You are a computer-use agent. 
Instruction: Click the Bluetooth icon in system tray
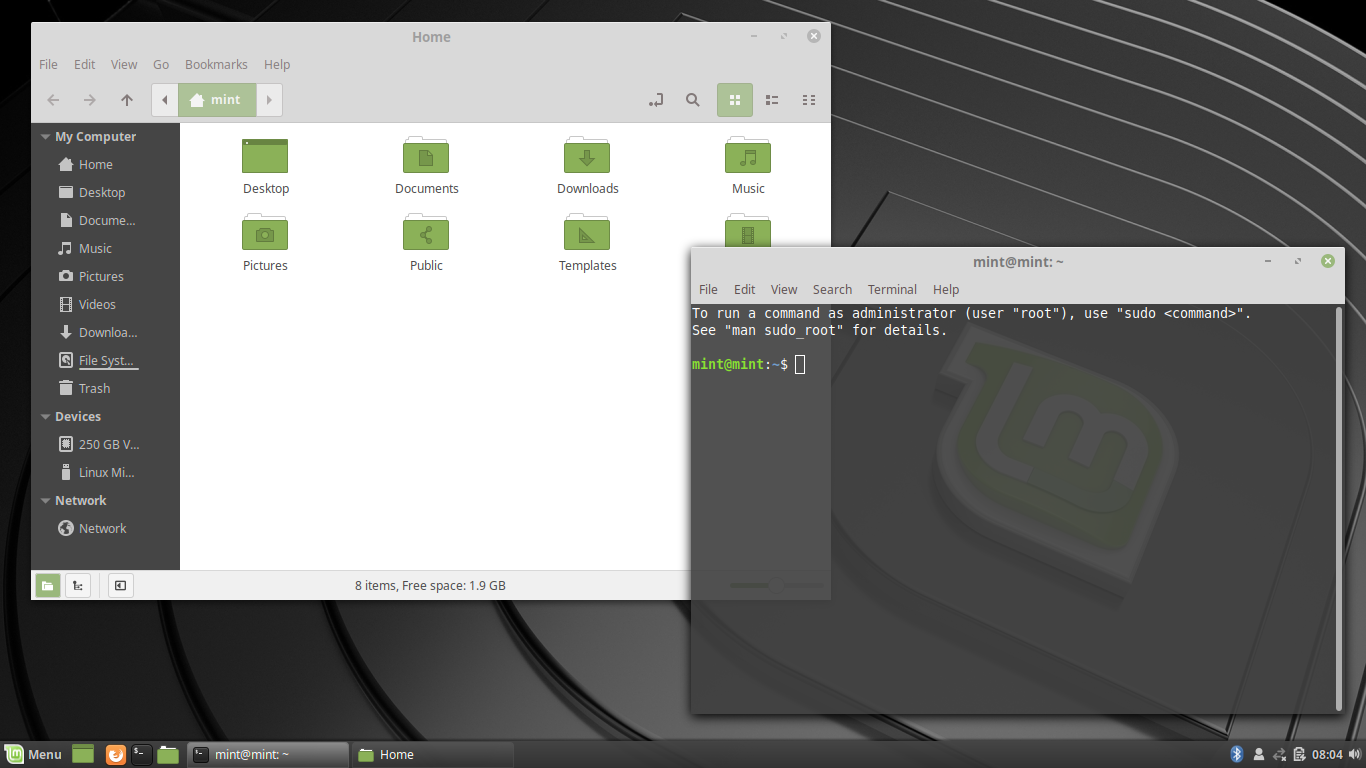click(1237, 754)
